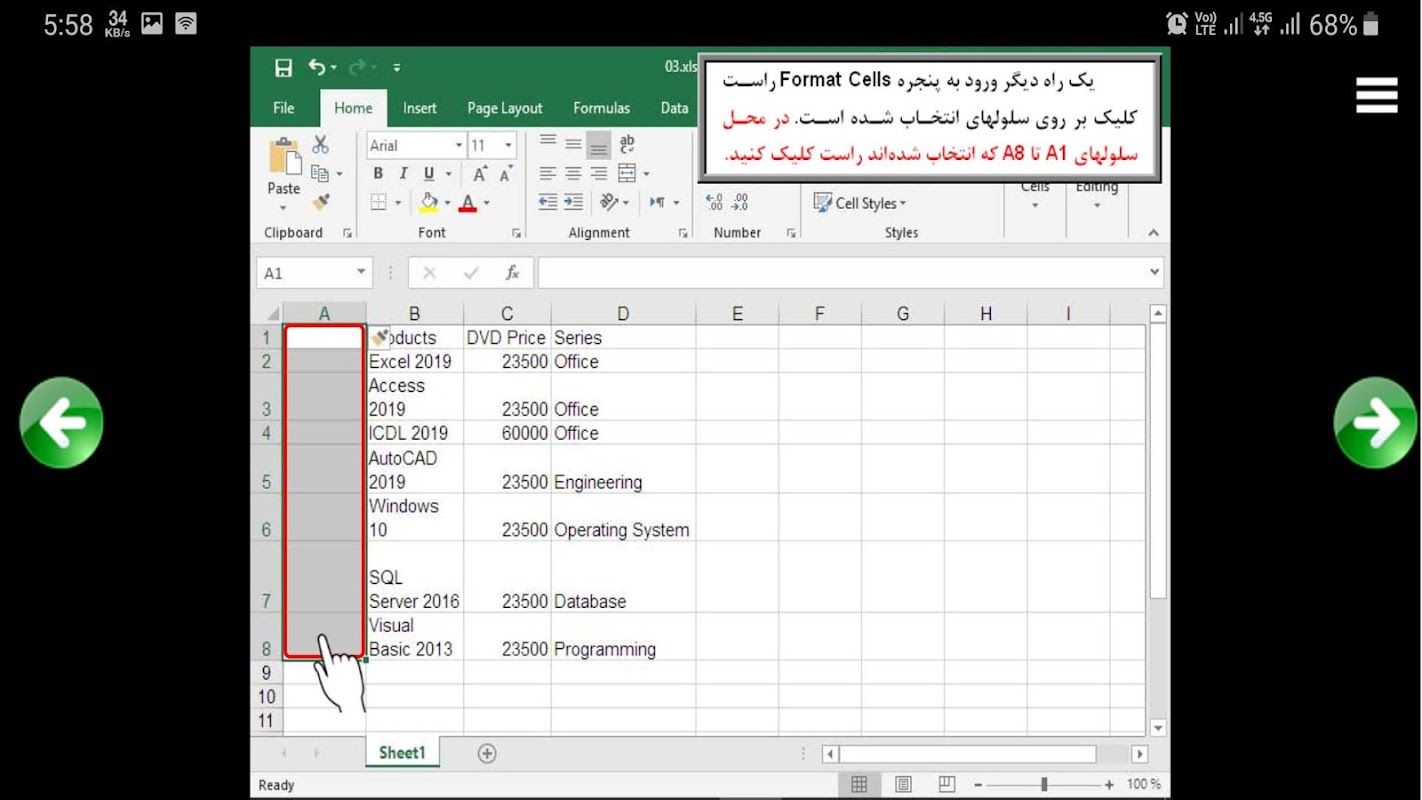Center text horizontally
Screen dimensions: 1422x800
coord(573,173)
